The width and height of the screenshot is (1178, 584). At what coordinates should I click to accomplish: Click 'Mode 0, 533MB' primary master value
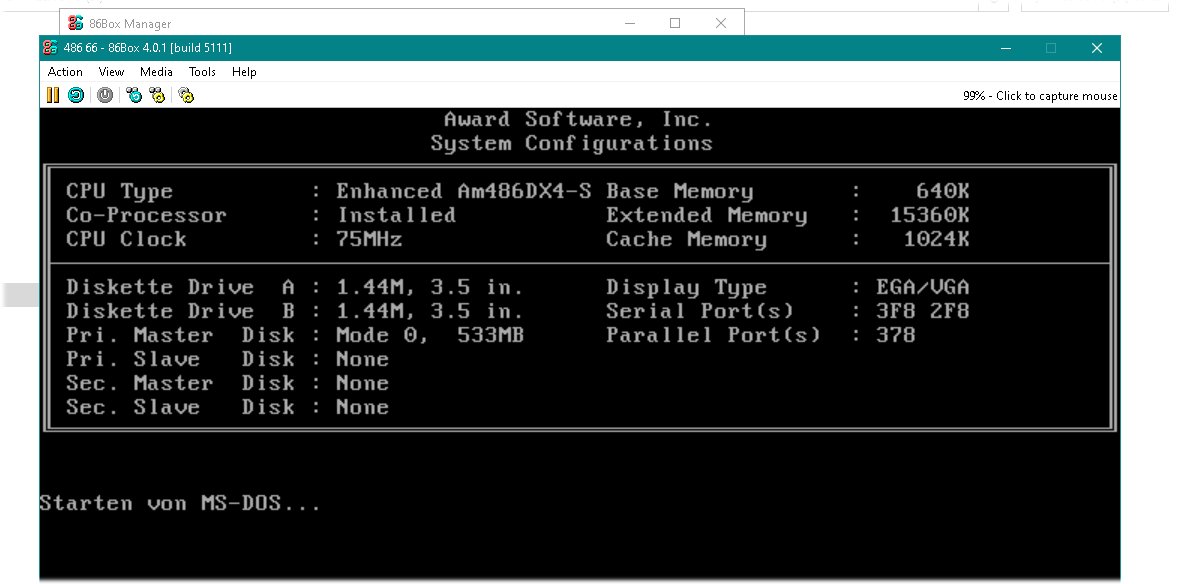tap(430, 335)
